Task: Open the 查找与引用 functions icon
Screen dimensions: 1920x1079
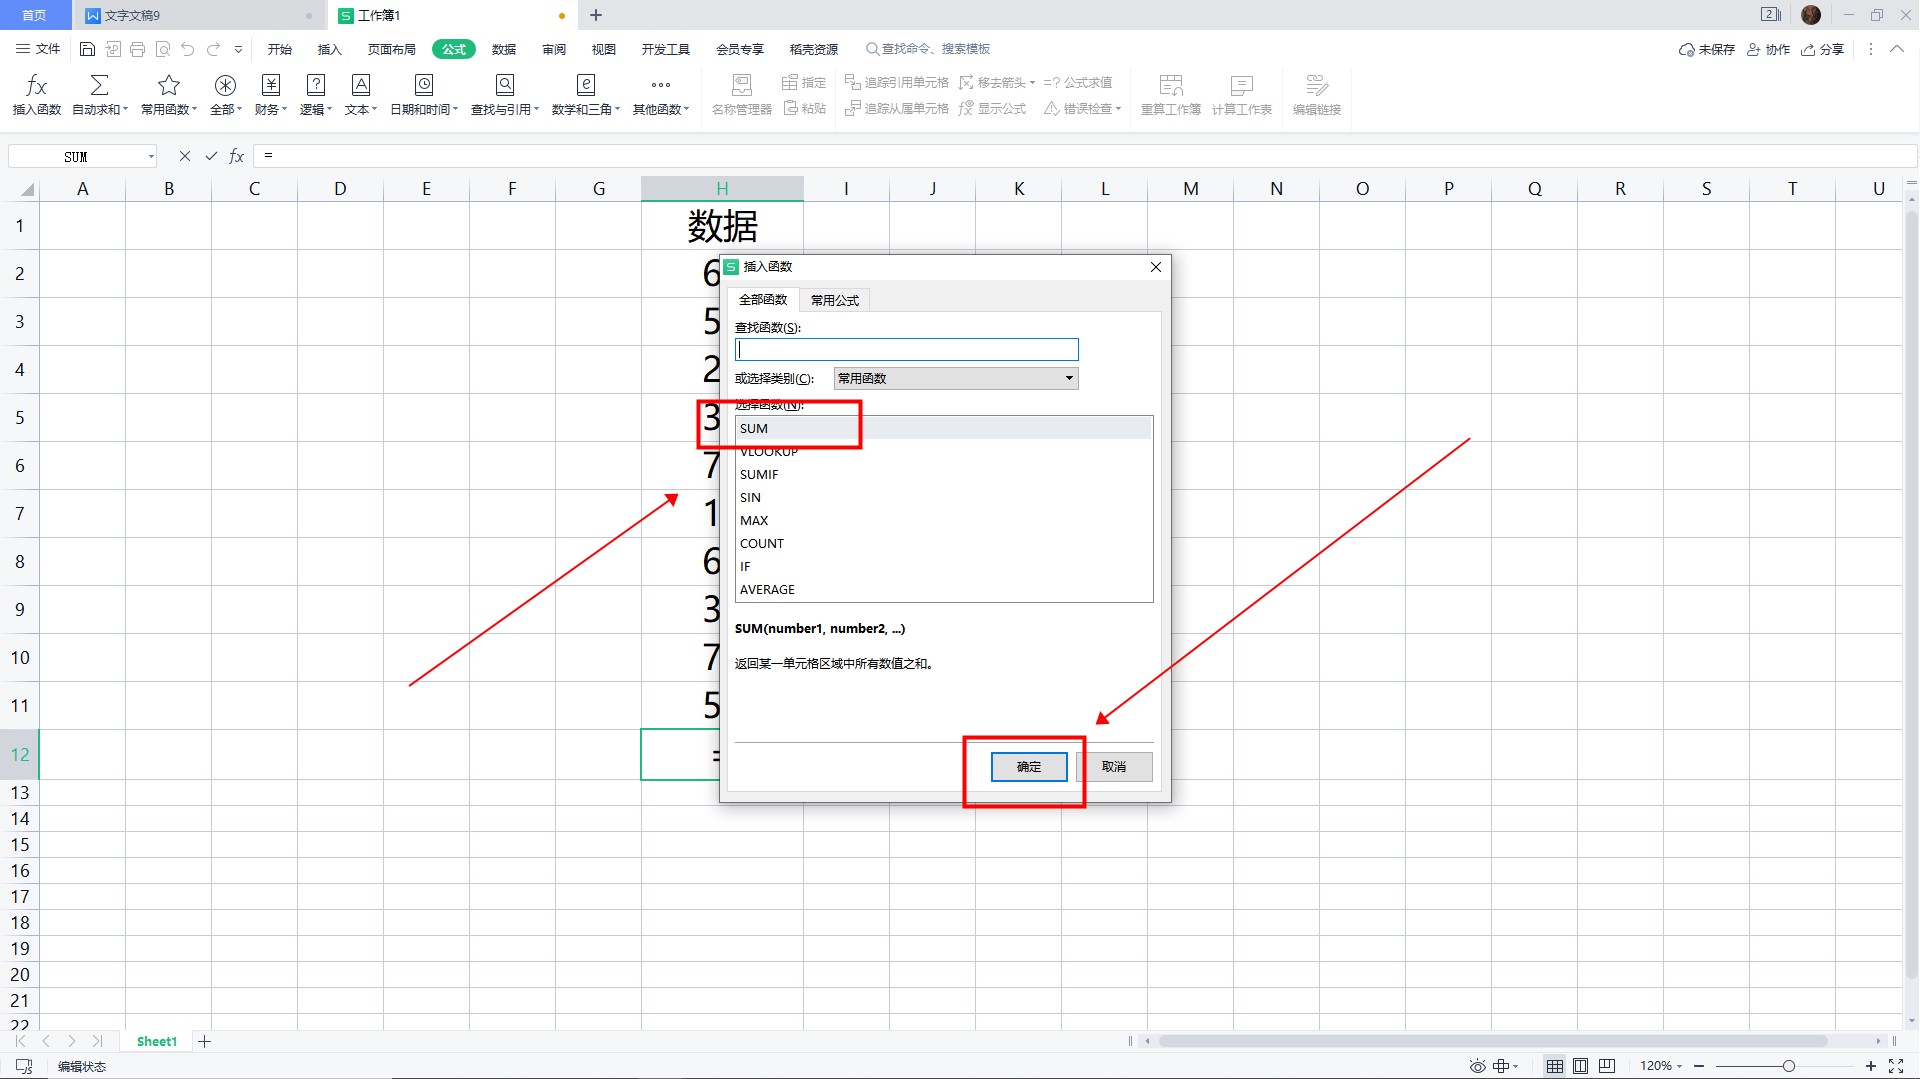Action: 504,86
